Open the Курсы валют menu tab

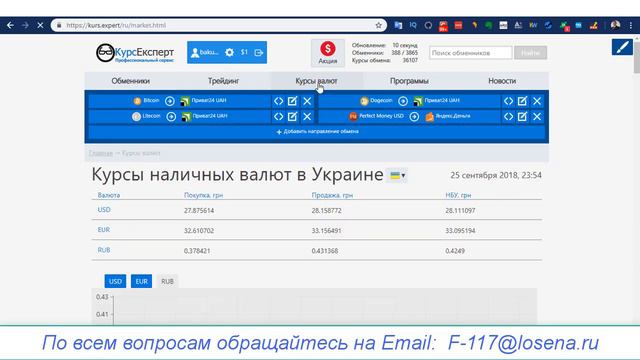(x=316, y=81)
